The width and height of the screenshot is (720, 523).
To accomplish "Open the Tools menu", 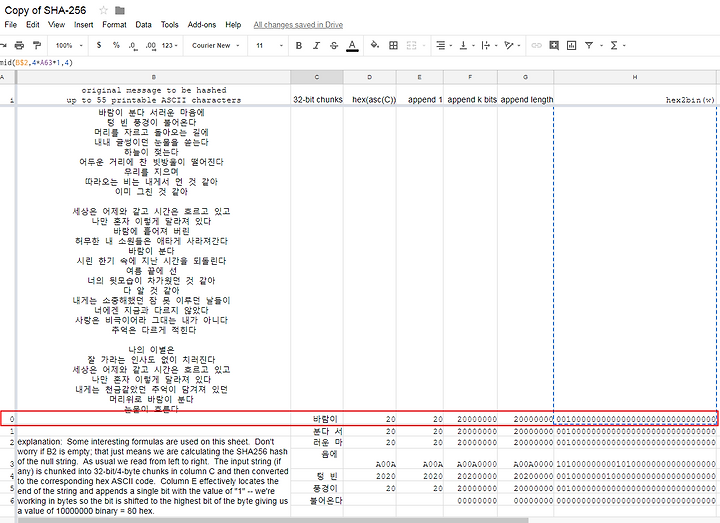I will tap(169, 25).
